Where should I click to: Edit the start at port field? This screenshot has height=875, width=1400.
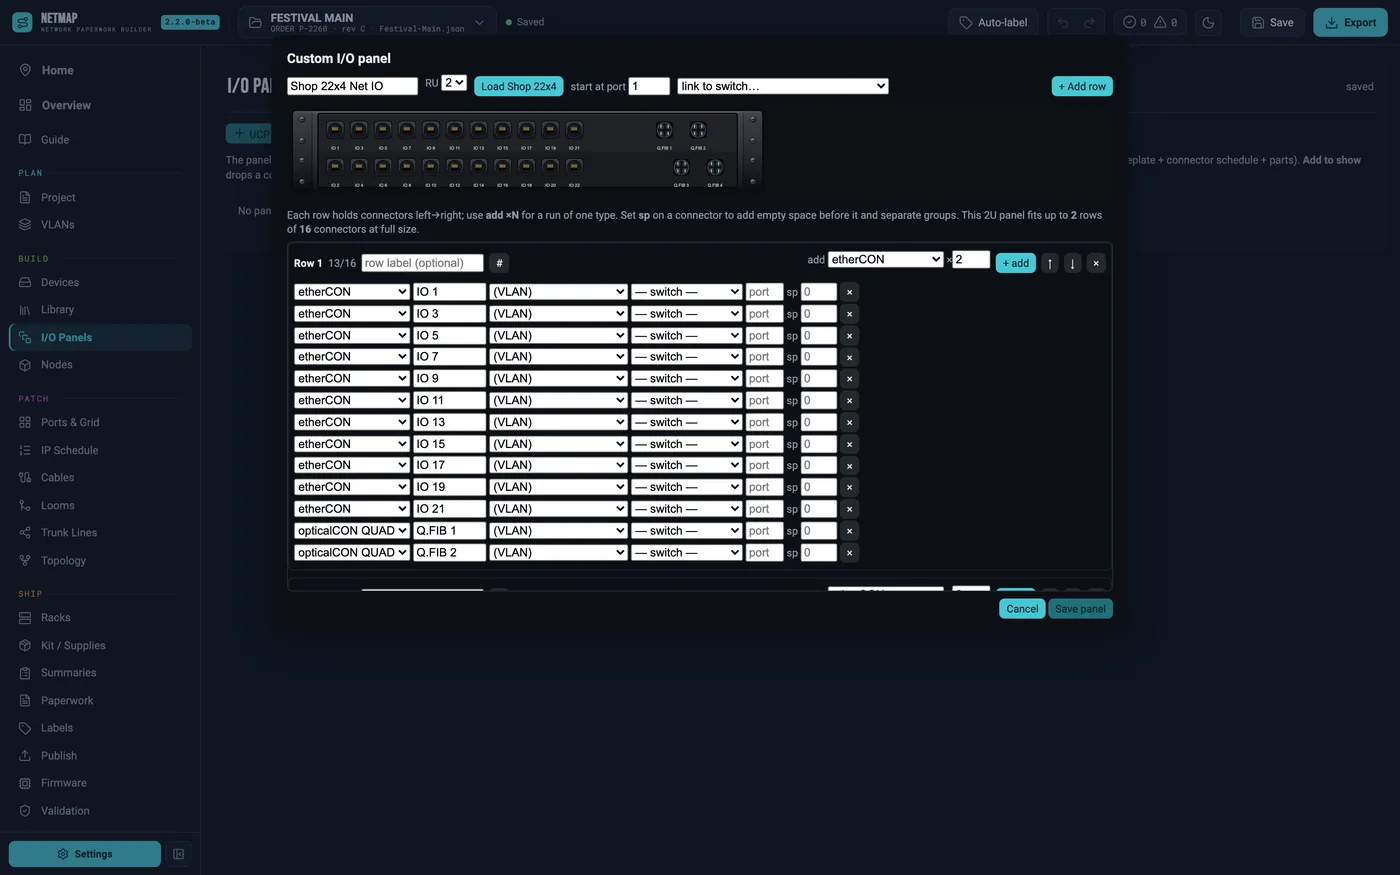point(649,86)
